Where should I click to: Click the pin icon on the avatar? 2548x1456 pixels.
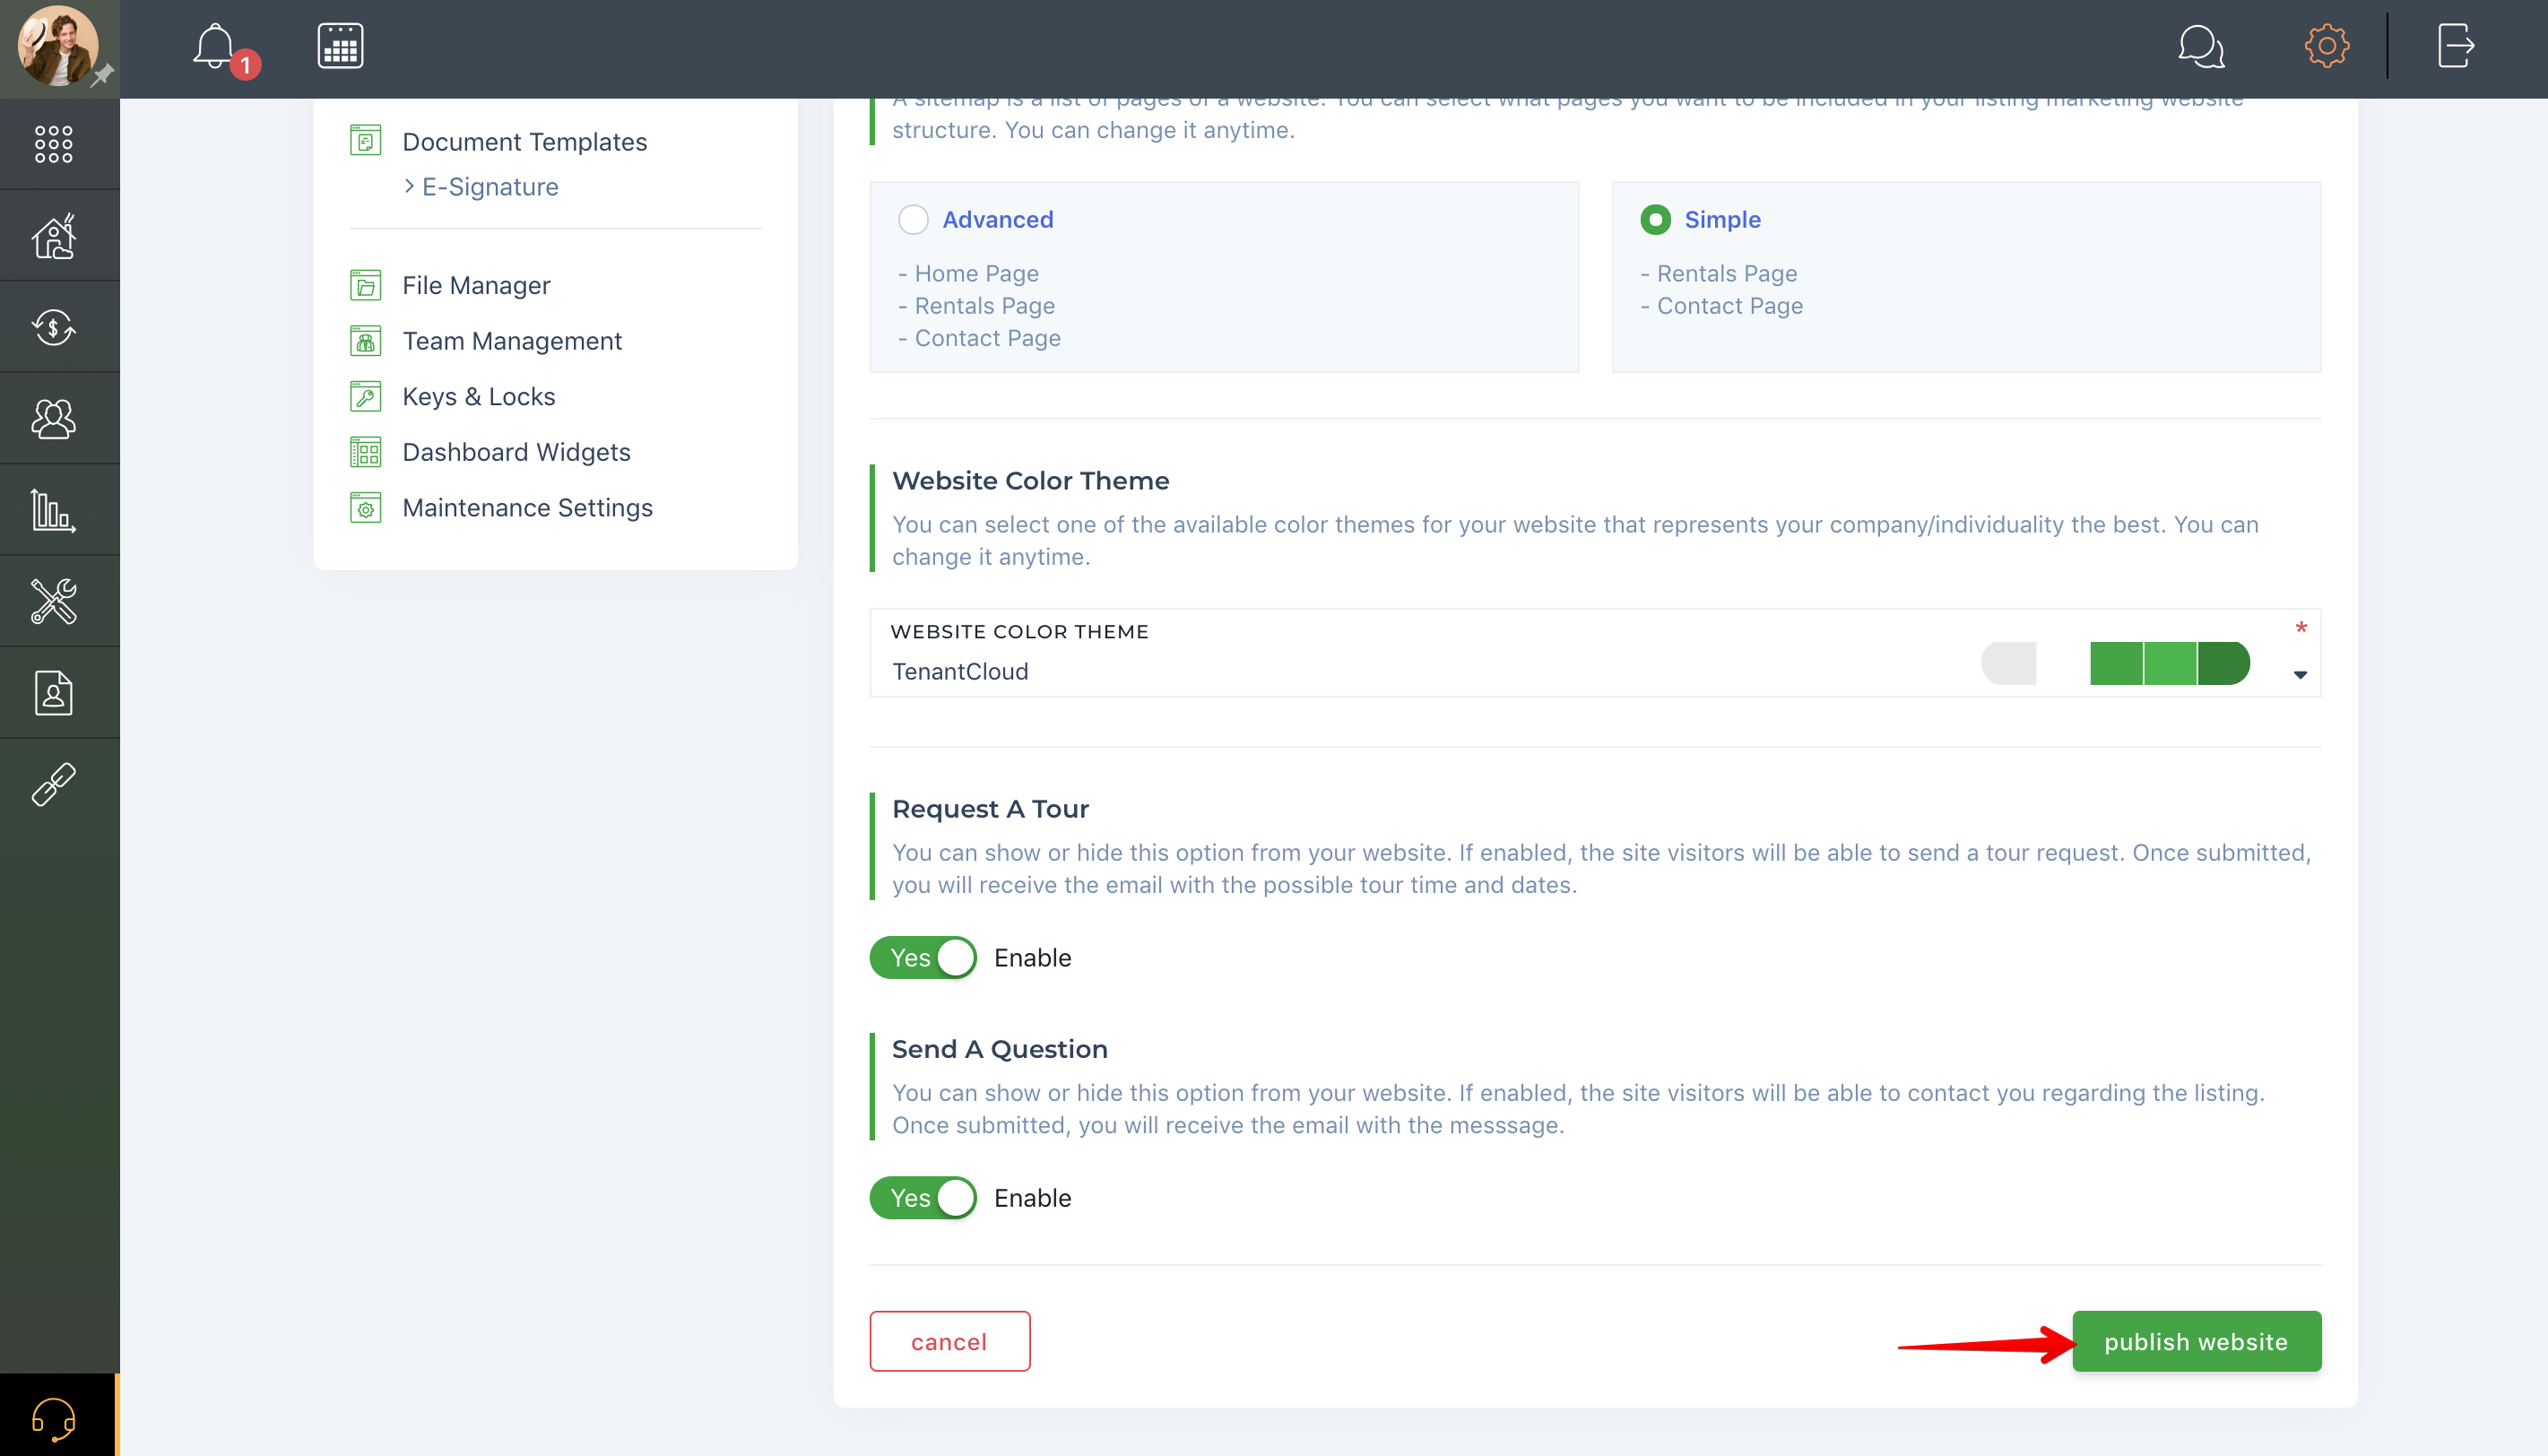(103, 75)
